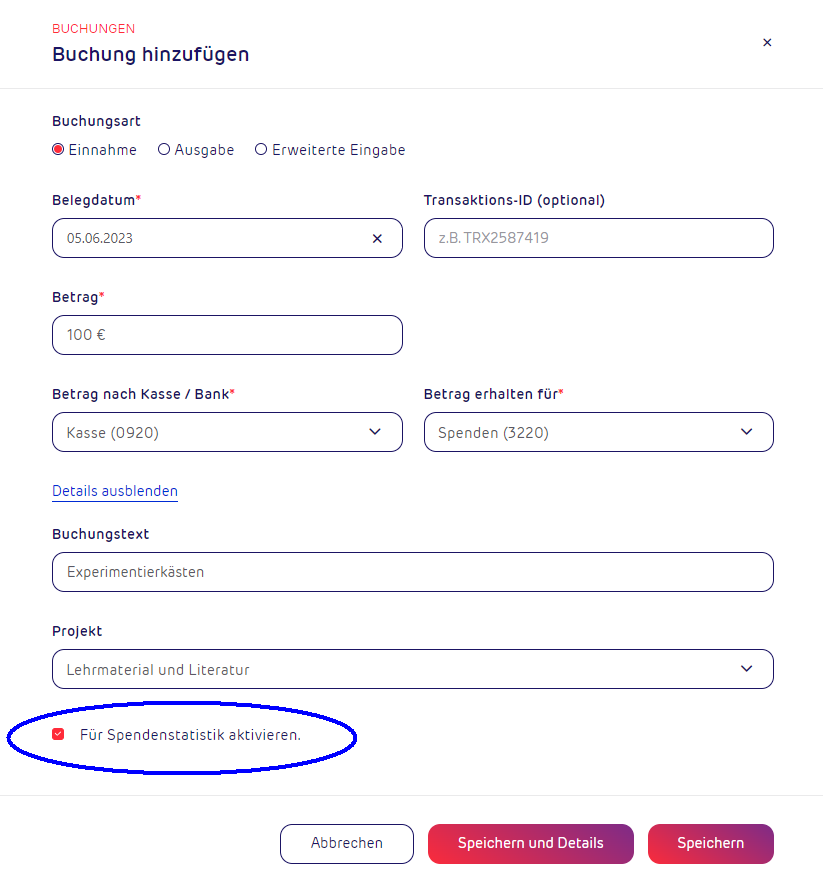The height and width of the screenshot is (878, 823).
Task: Uncheck Für Spendenstatistik aktivieren checkbox
Action: [x=58, y=734]
